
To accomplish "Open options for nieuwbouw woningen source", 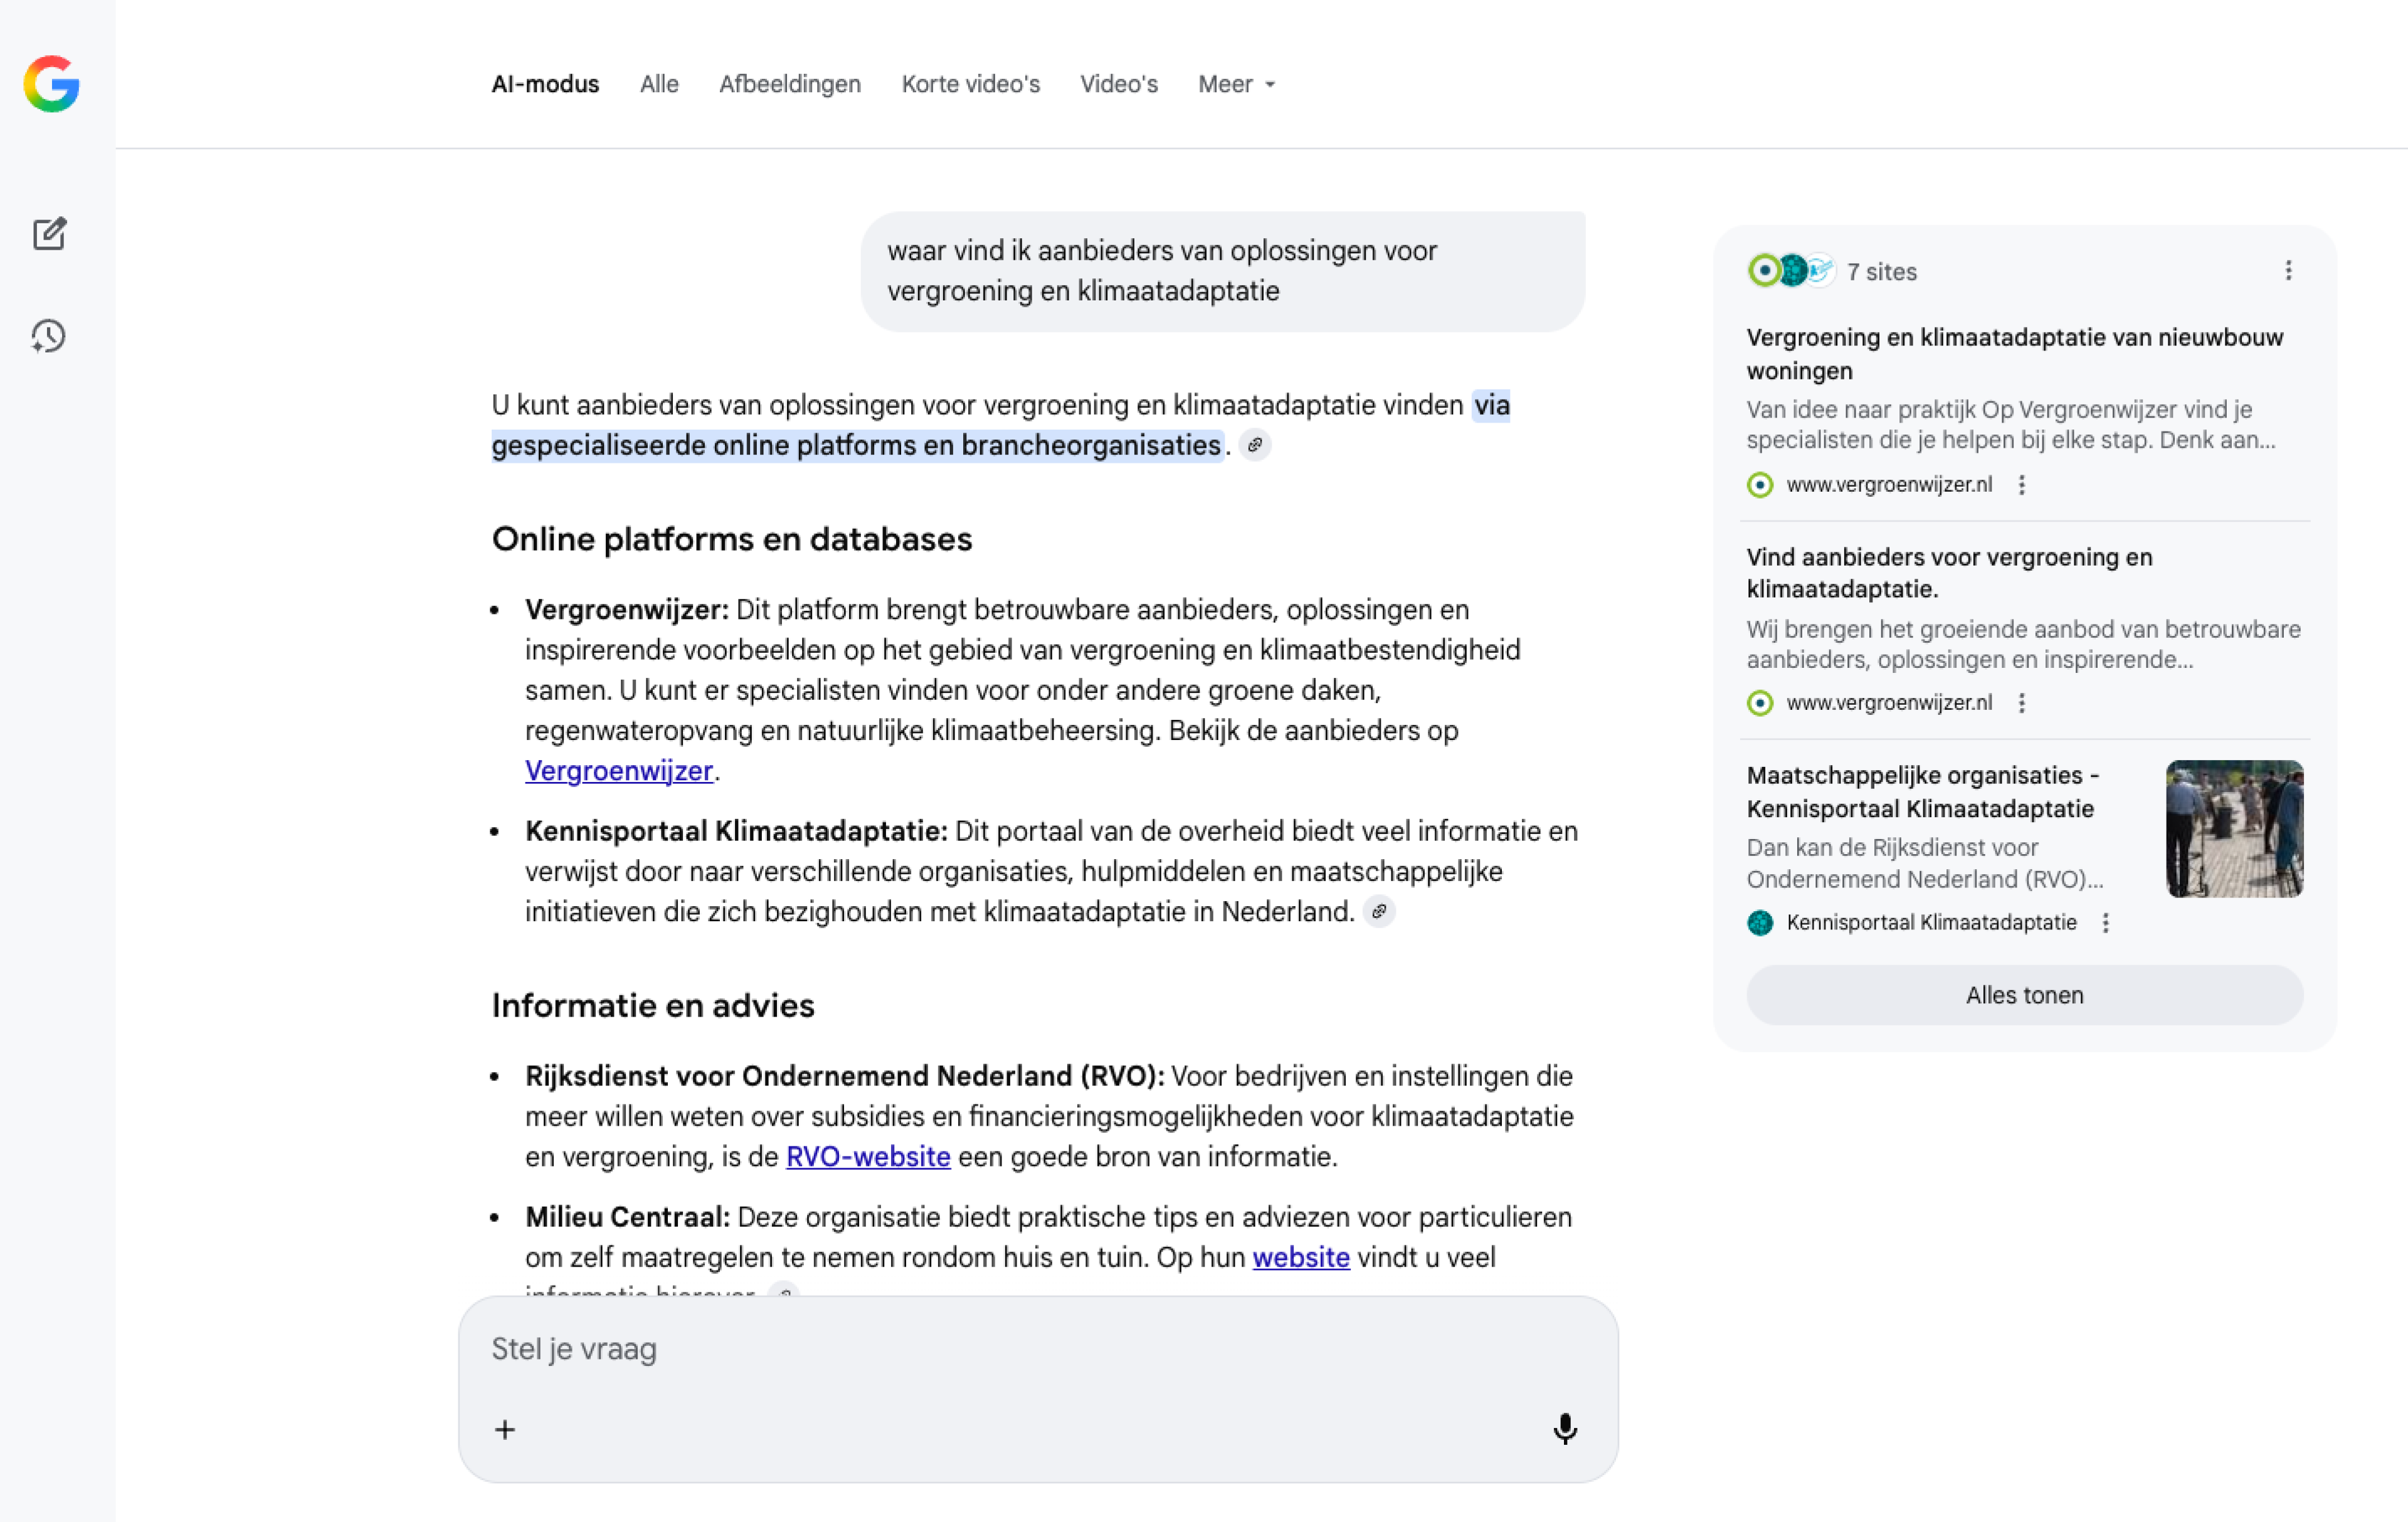I will pyautogui.click(x=2022, y=485).
